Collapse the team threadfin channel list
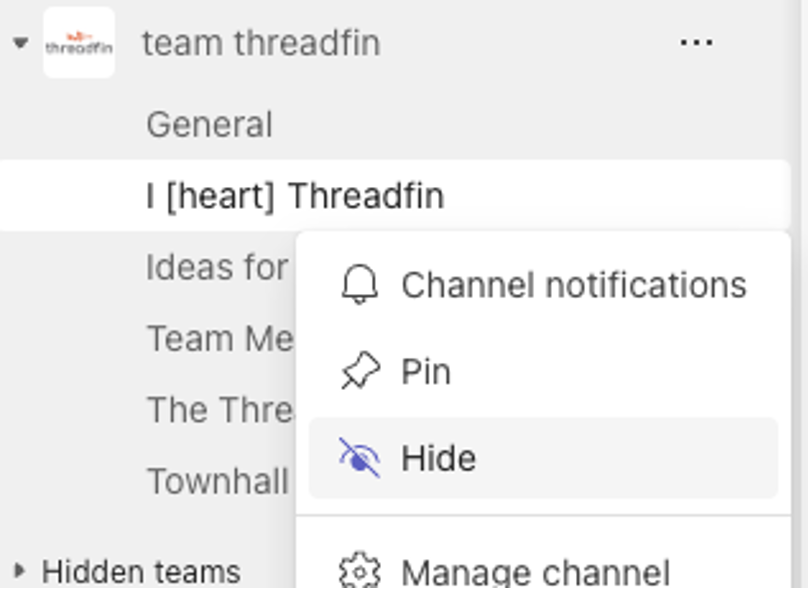 [x=21, y=43]
